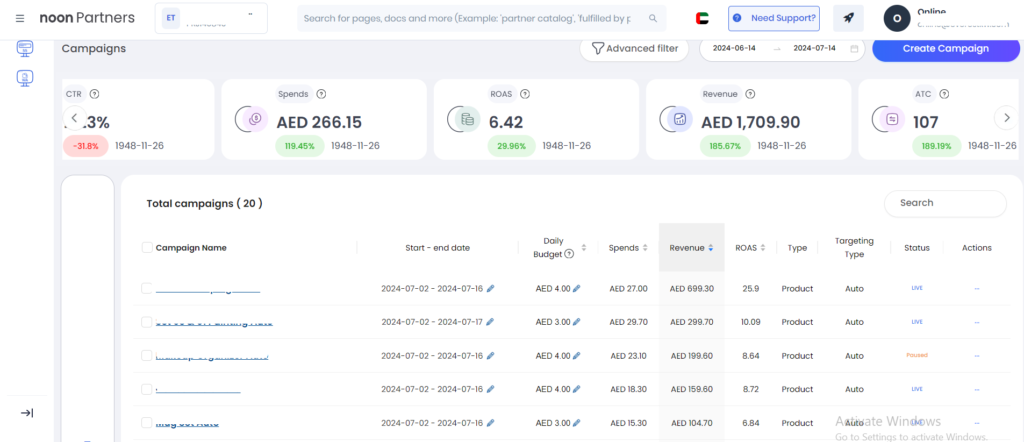Edit the end date 2024-07-17 with pencil icon
The image size is (1024, 442).
(490, 323)
